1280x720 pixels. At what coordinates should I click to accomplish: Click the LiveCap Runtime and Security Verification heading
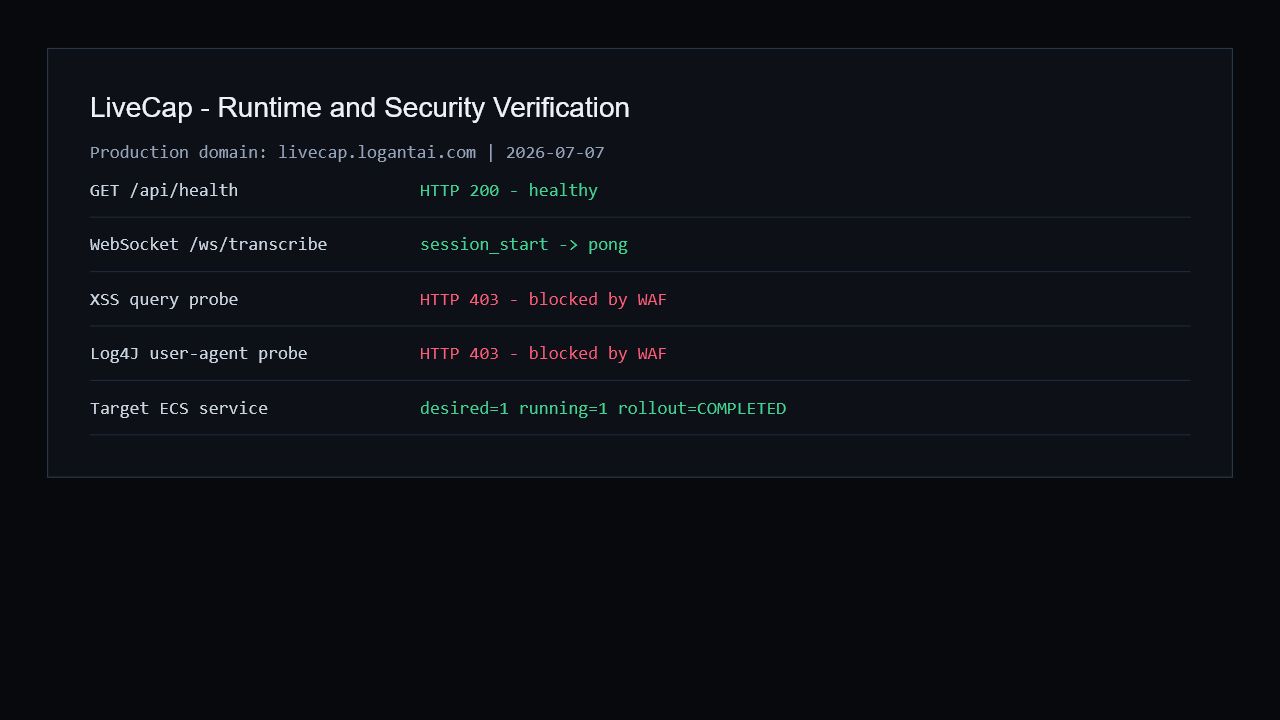tap(360, 108)
